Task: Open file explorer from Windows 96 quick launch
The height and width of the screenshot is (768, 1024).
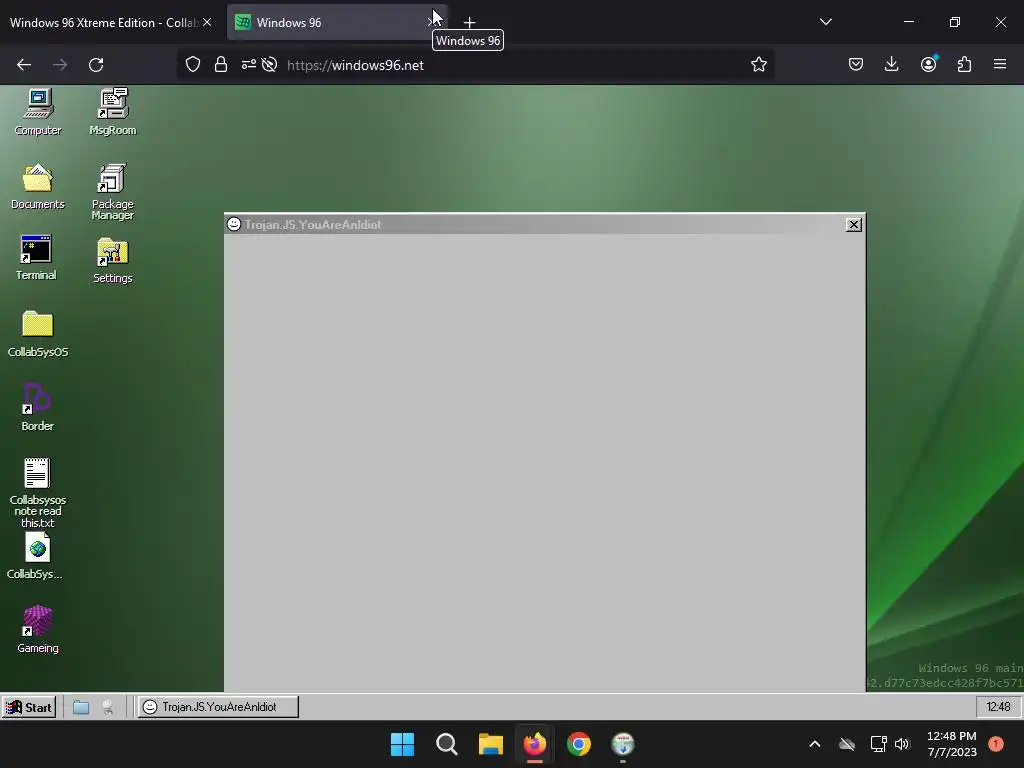Action: click(81, 707)
